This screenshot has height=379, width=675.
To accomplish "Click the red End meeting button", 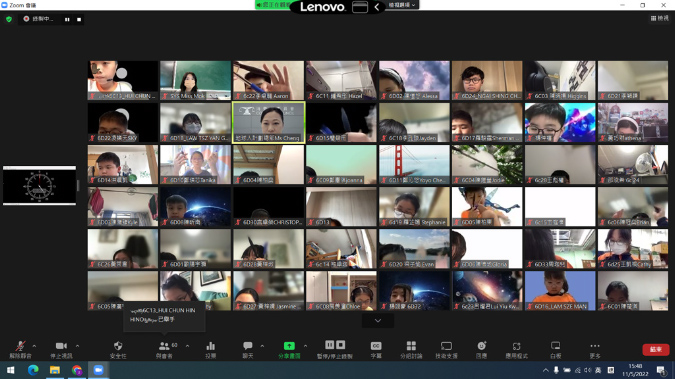I will [656, 349].
